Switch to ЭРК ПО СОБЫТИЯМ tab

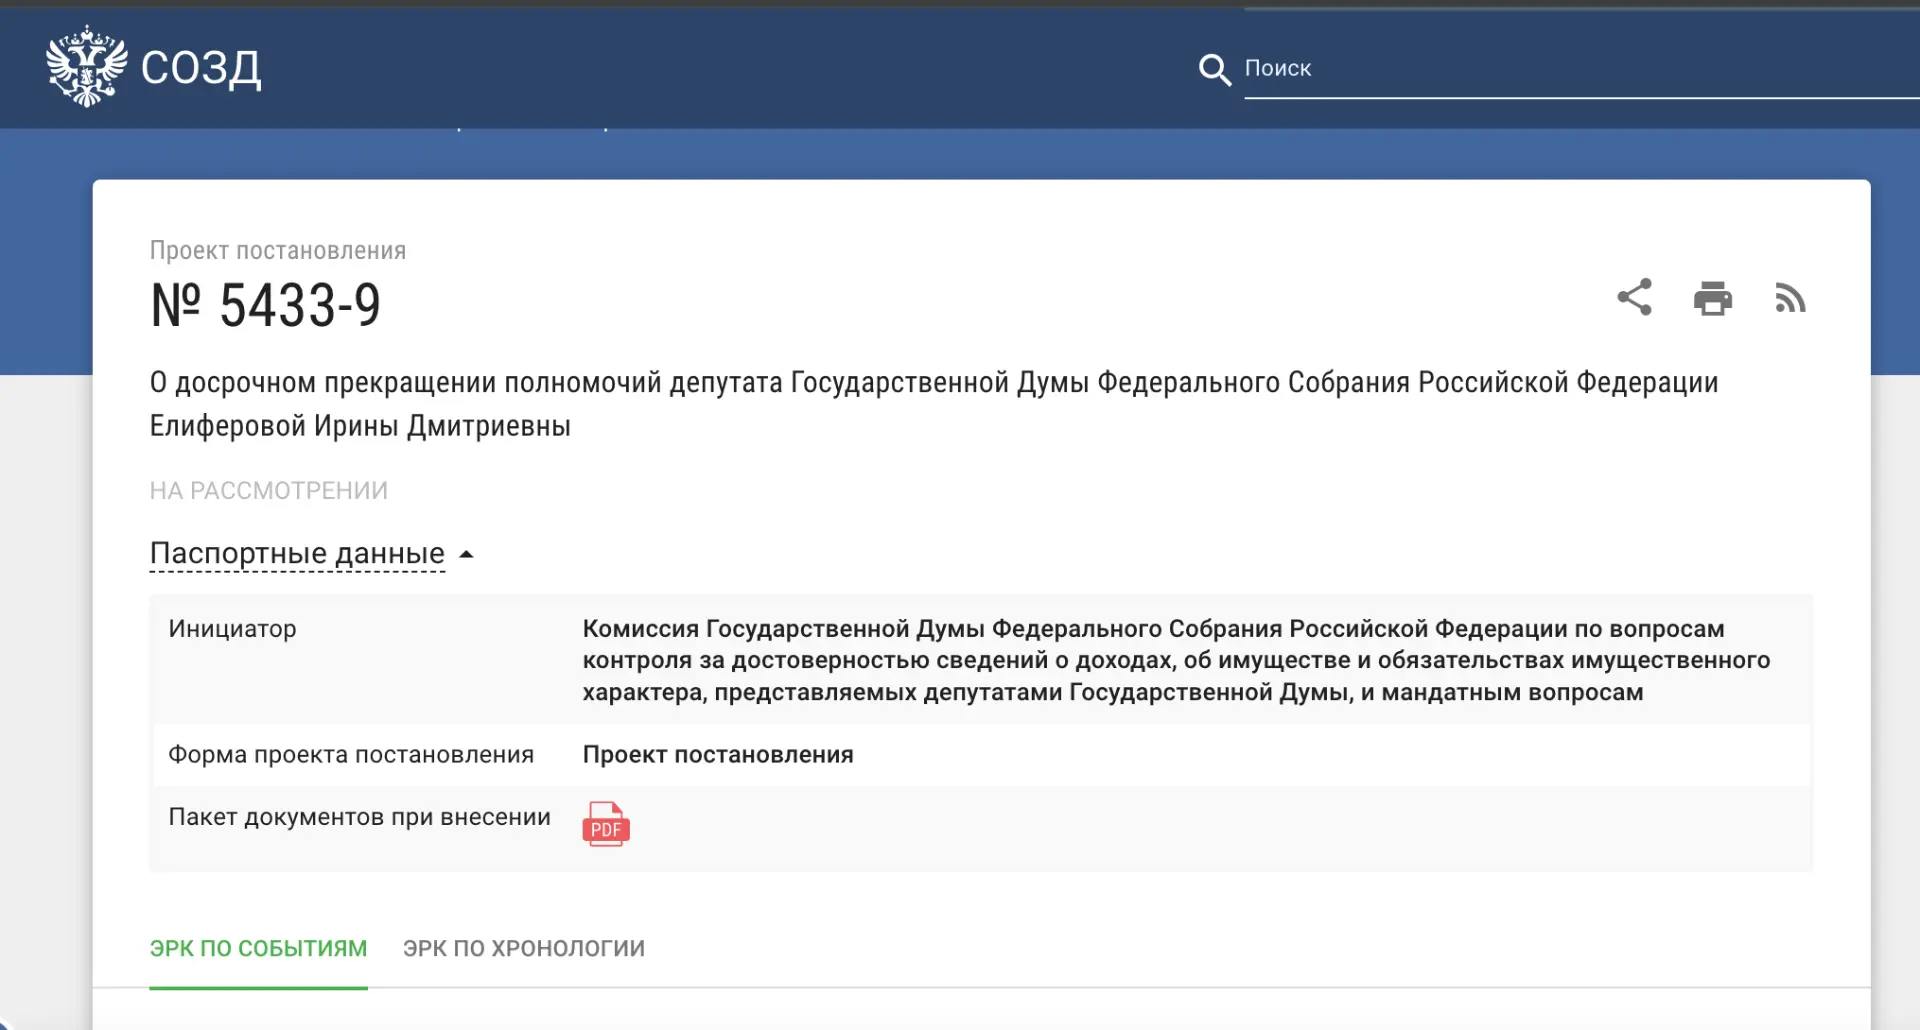coord(258,948)
